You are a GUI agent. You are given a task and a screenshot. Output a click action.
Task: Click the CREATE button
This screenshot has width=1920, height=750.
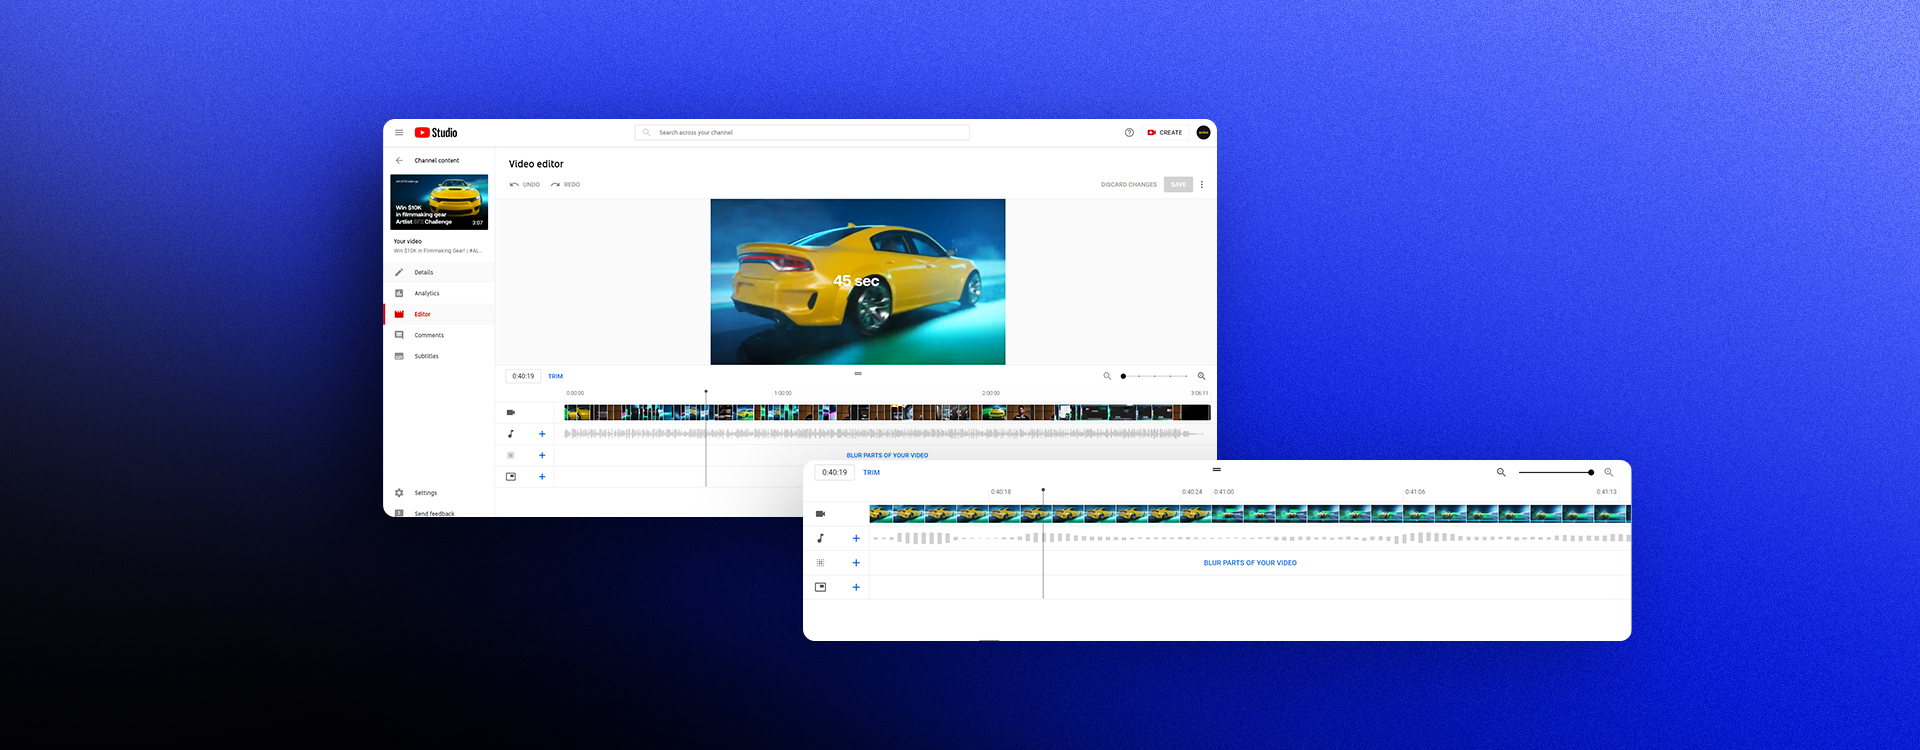point(1165,133)
